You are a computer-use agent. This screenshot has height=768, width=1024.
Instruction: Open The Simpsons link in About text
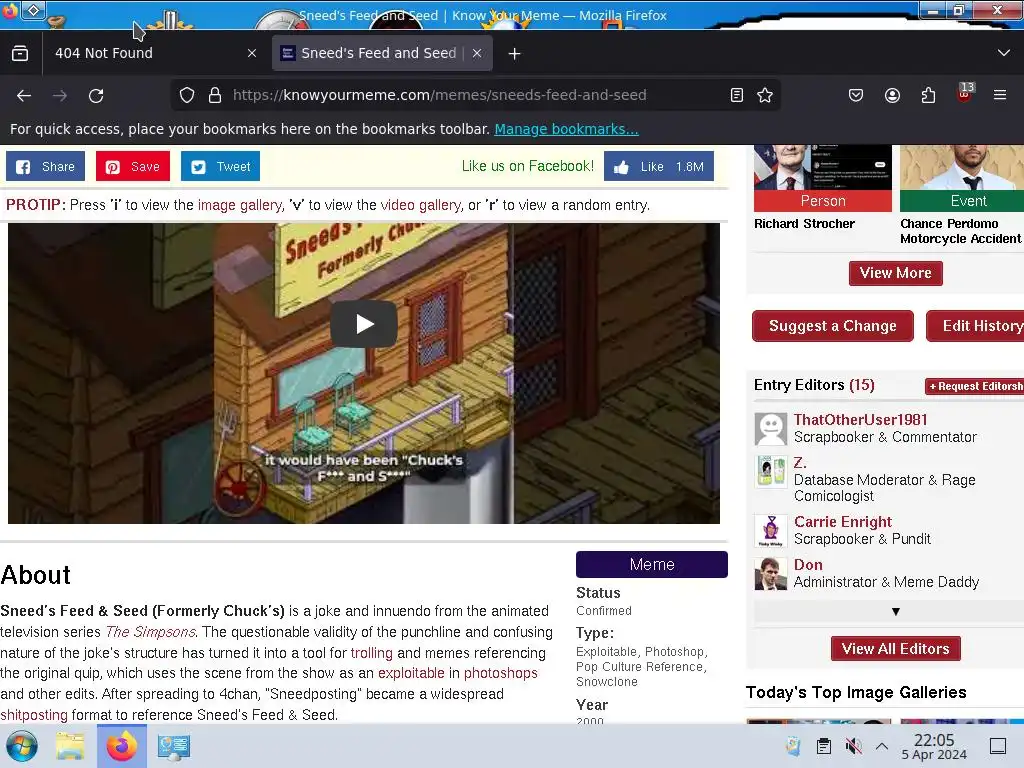[x=150, y=632]
